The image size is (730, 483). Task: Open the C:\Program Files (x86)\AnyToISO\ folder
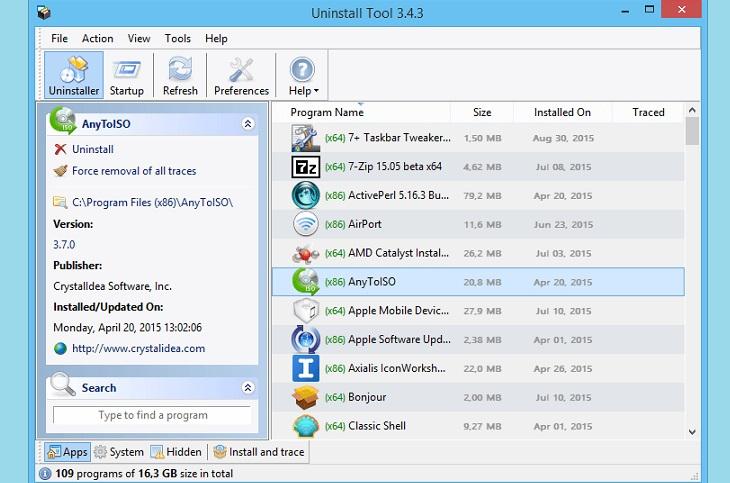click(x=152, y=203)
